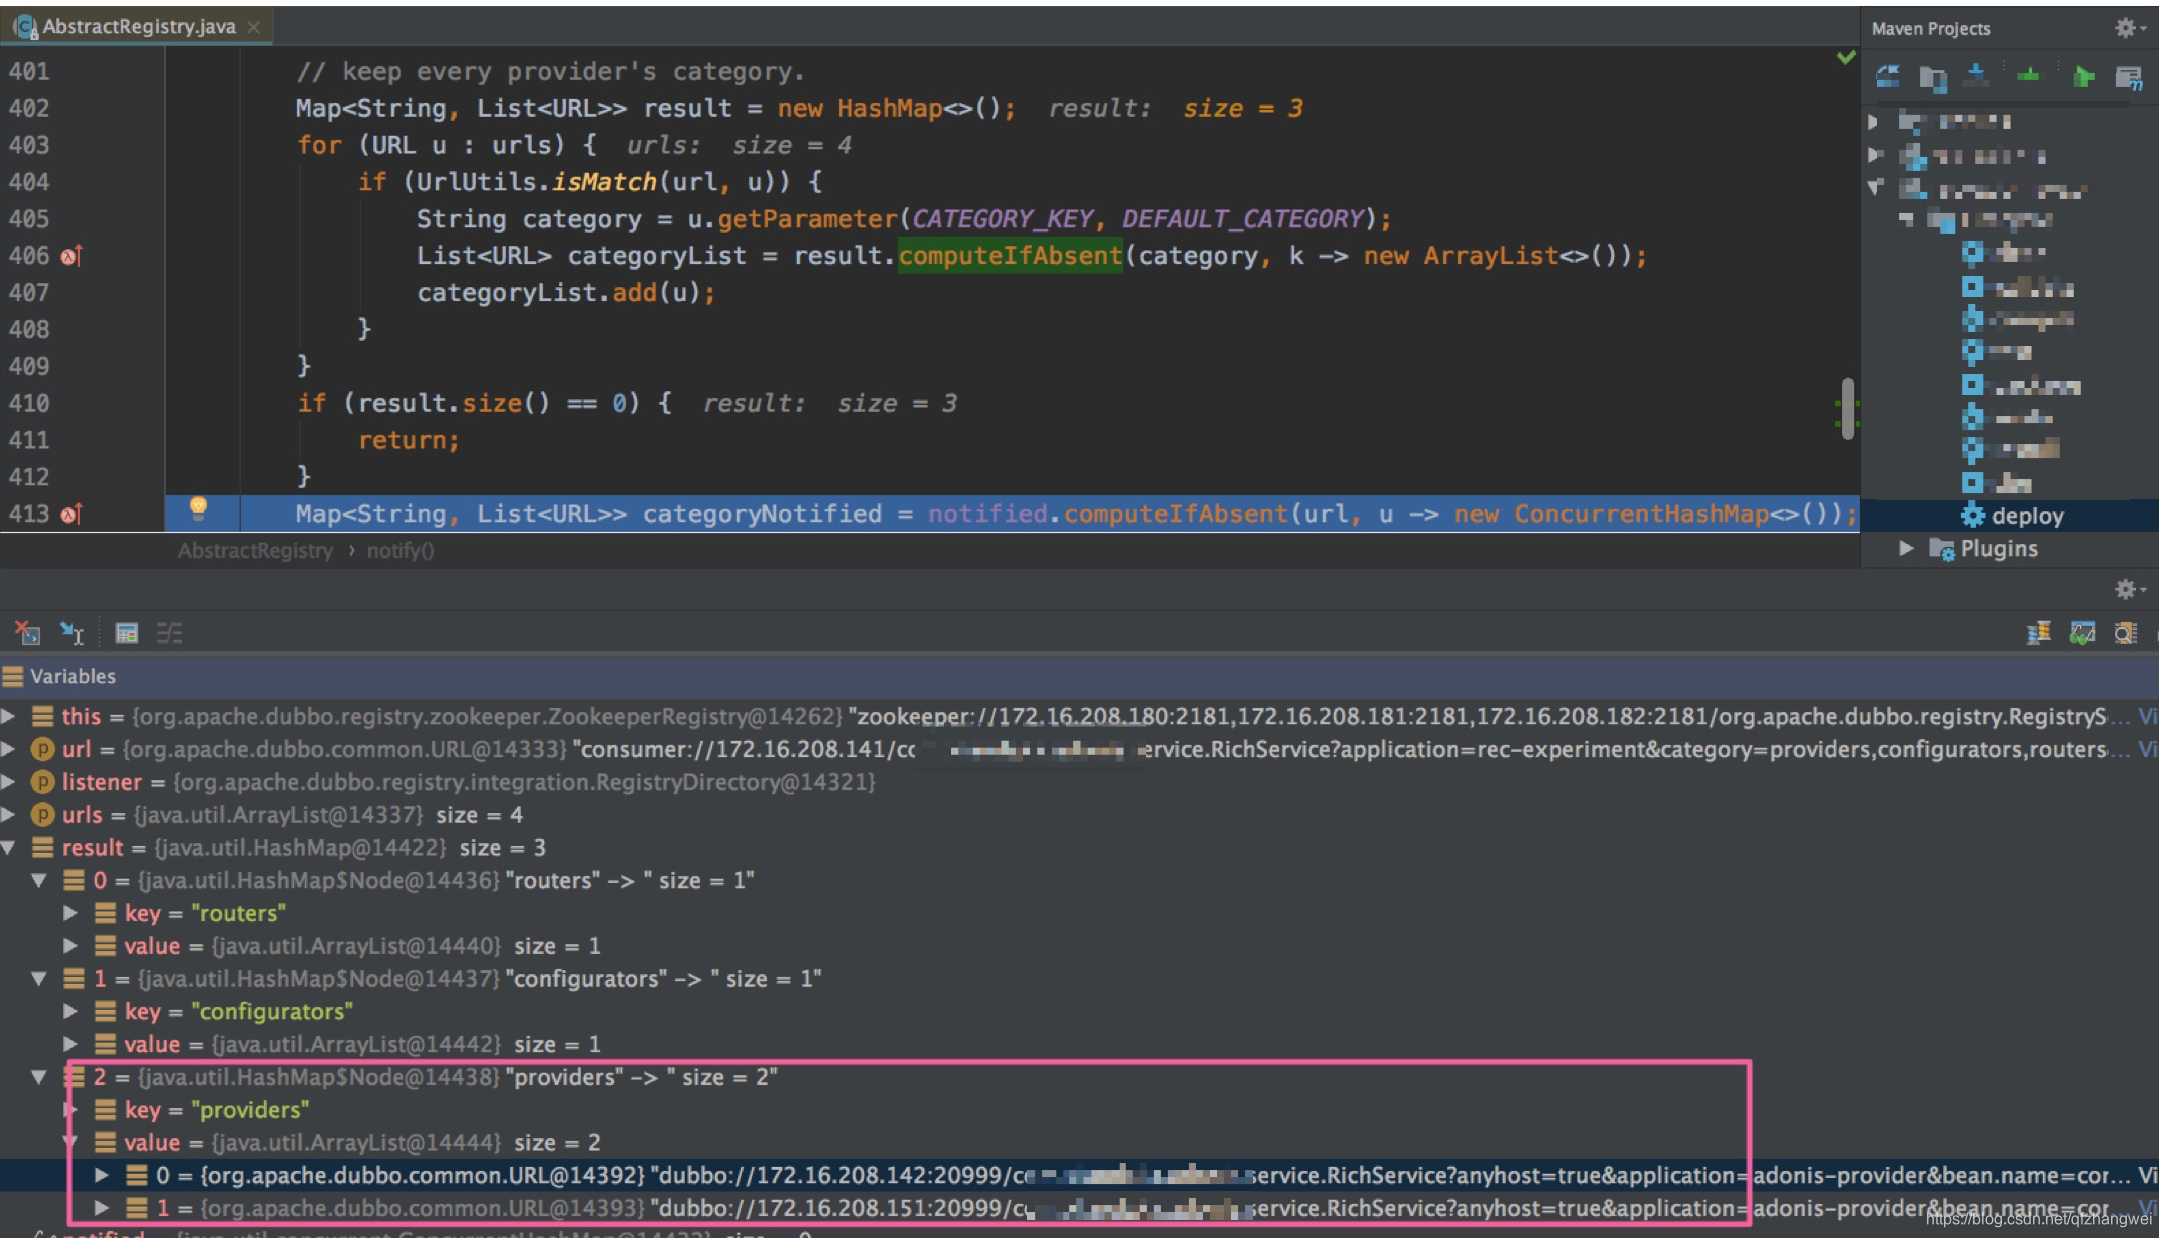Click Maven Projects panel title
The height and width of the screenshot is (1238, 2162).
pyautogui.click(x=1930, y=29)
